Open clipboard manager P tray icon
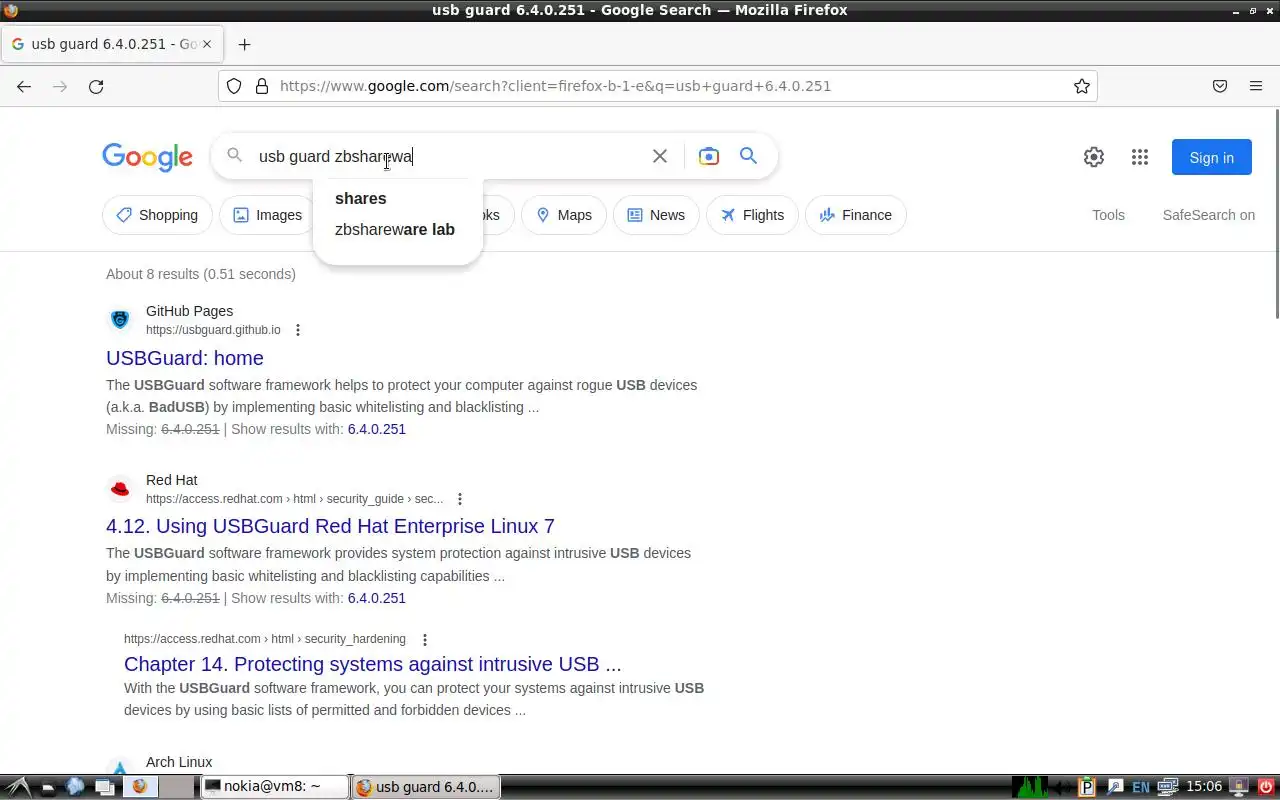Image resolution: width=1280 pixels, height=800 pixels. [x=1088, y=787]
